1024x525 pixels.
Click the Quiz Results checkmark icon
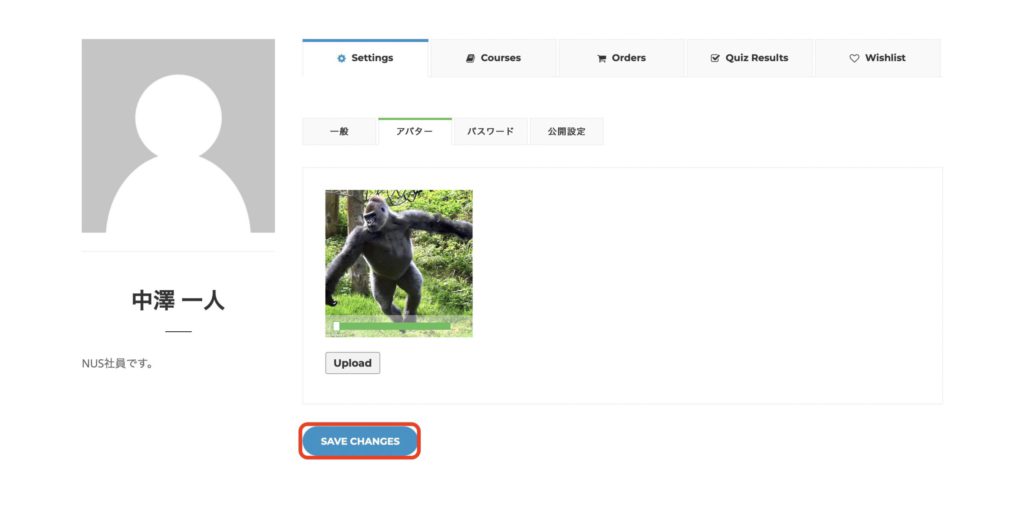(x=715, y=58)
